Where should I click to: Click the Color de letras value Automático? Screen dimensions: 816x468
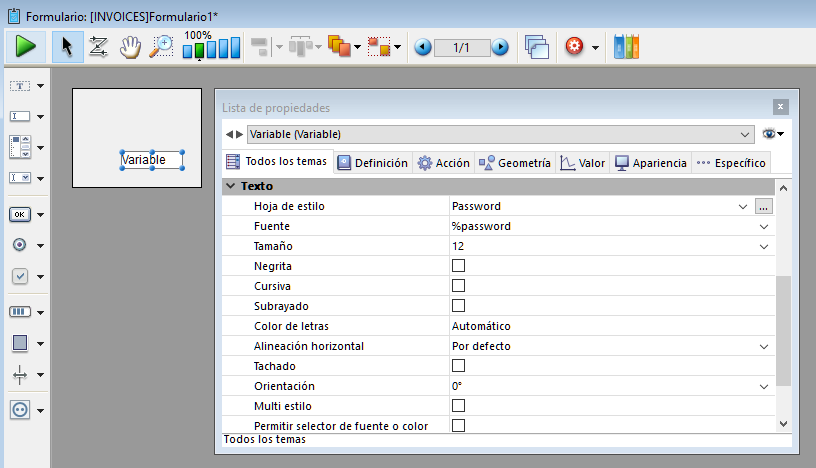coord(481,326)
